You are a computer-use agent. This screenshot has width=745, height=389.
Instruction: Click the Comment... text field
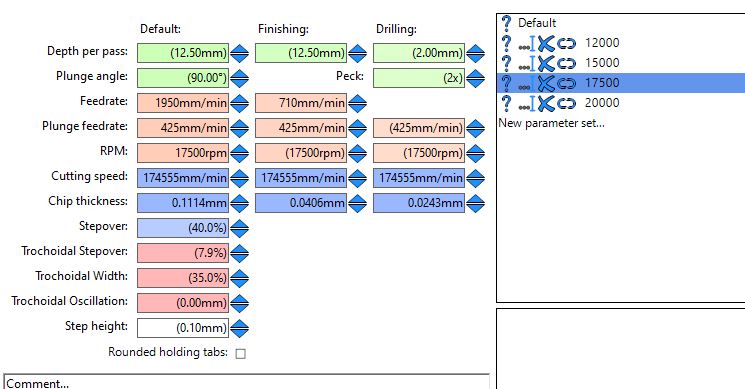coord(247,382)
